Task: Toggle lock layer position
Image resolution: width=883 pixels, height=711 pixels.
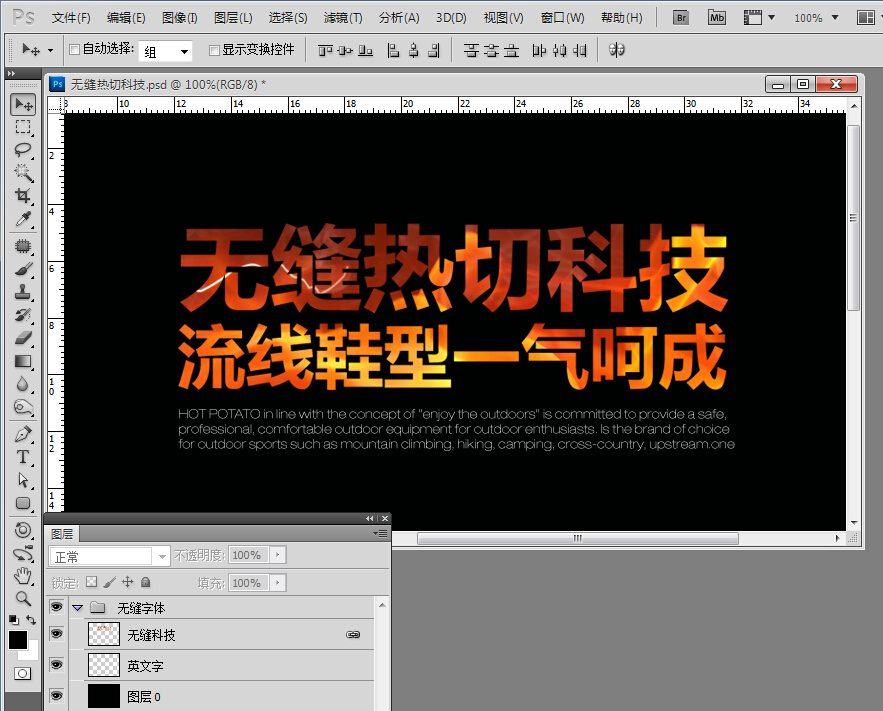Action: [128, 582]
